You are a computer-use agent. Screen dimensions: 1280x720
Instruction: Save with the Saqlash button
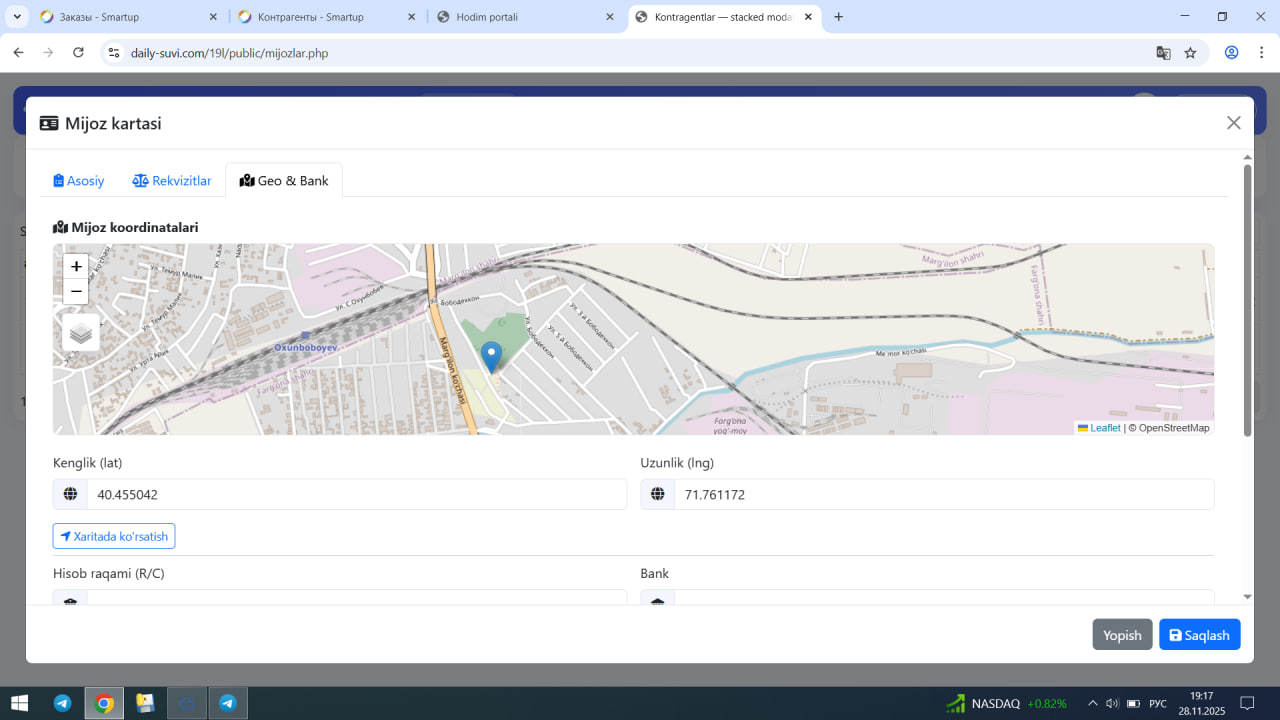1199,635
